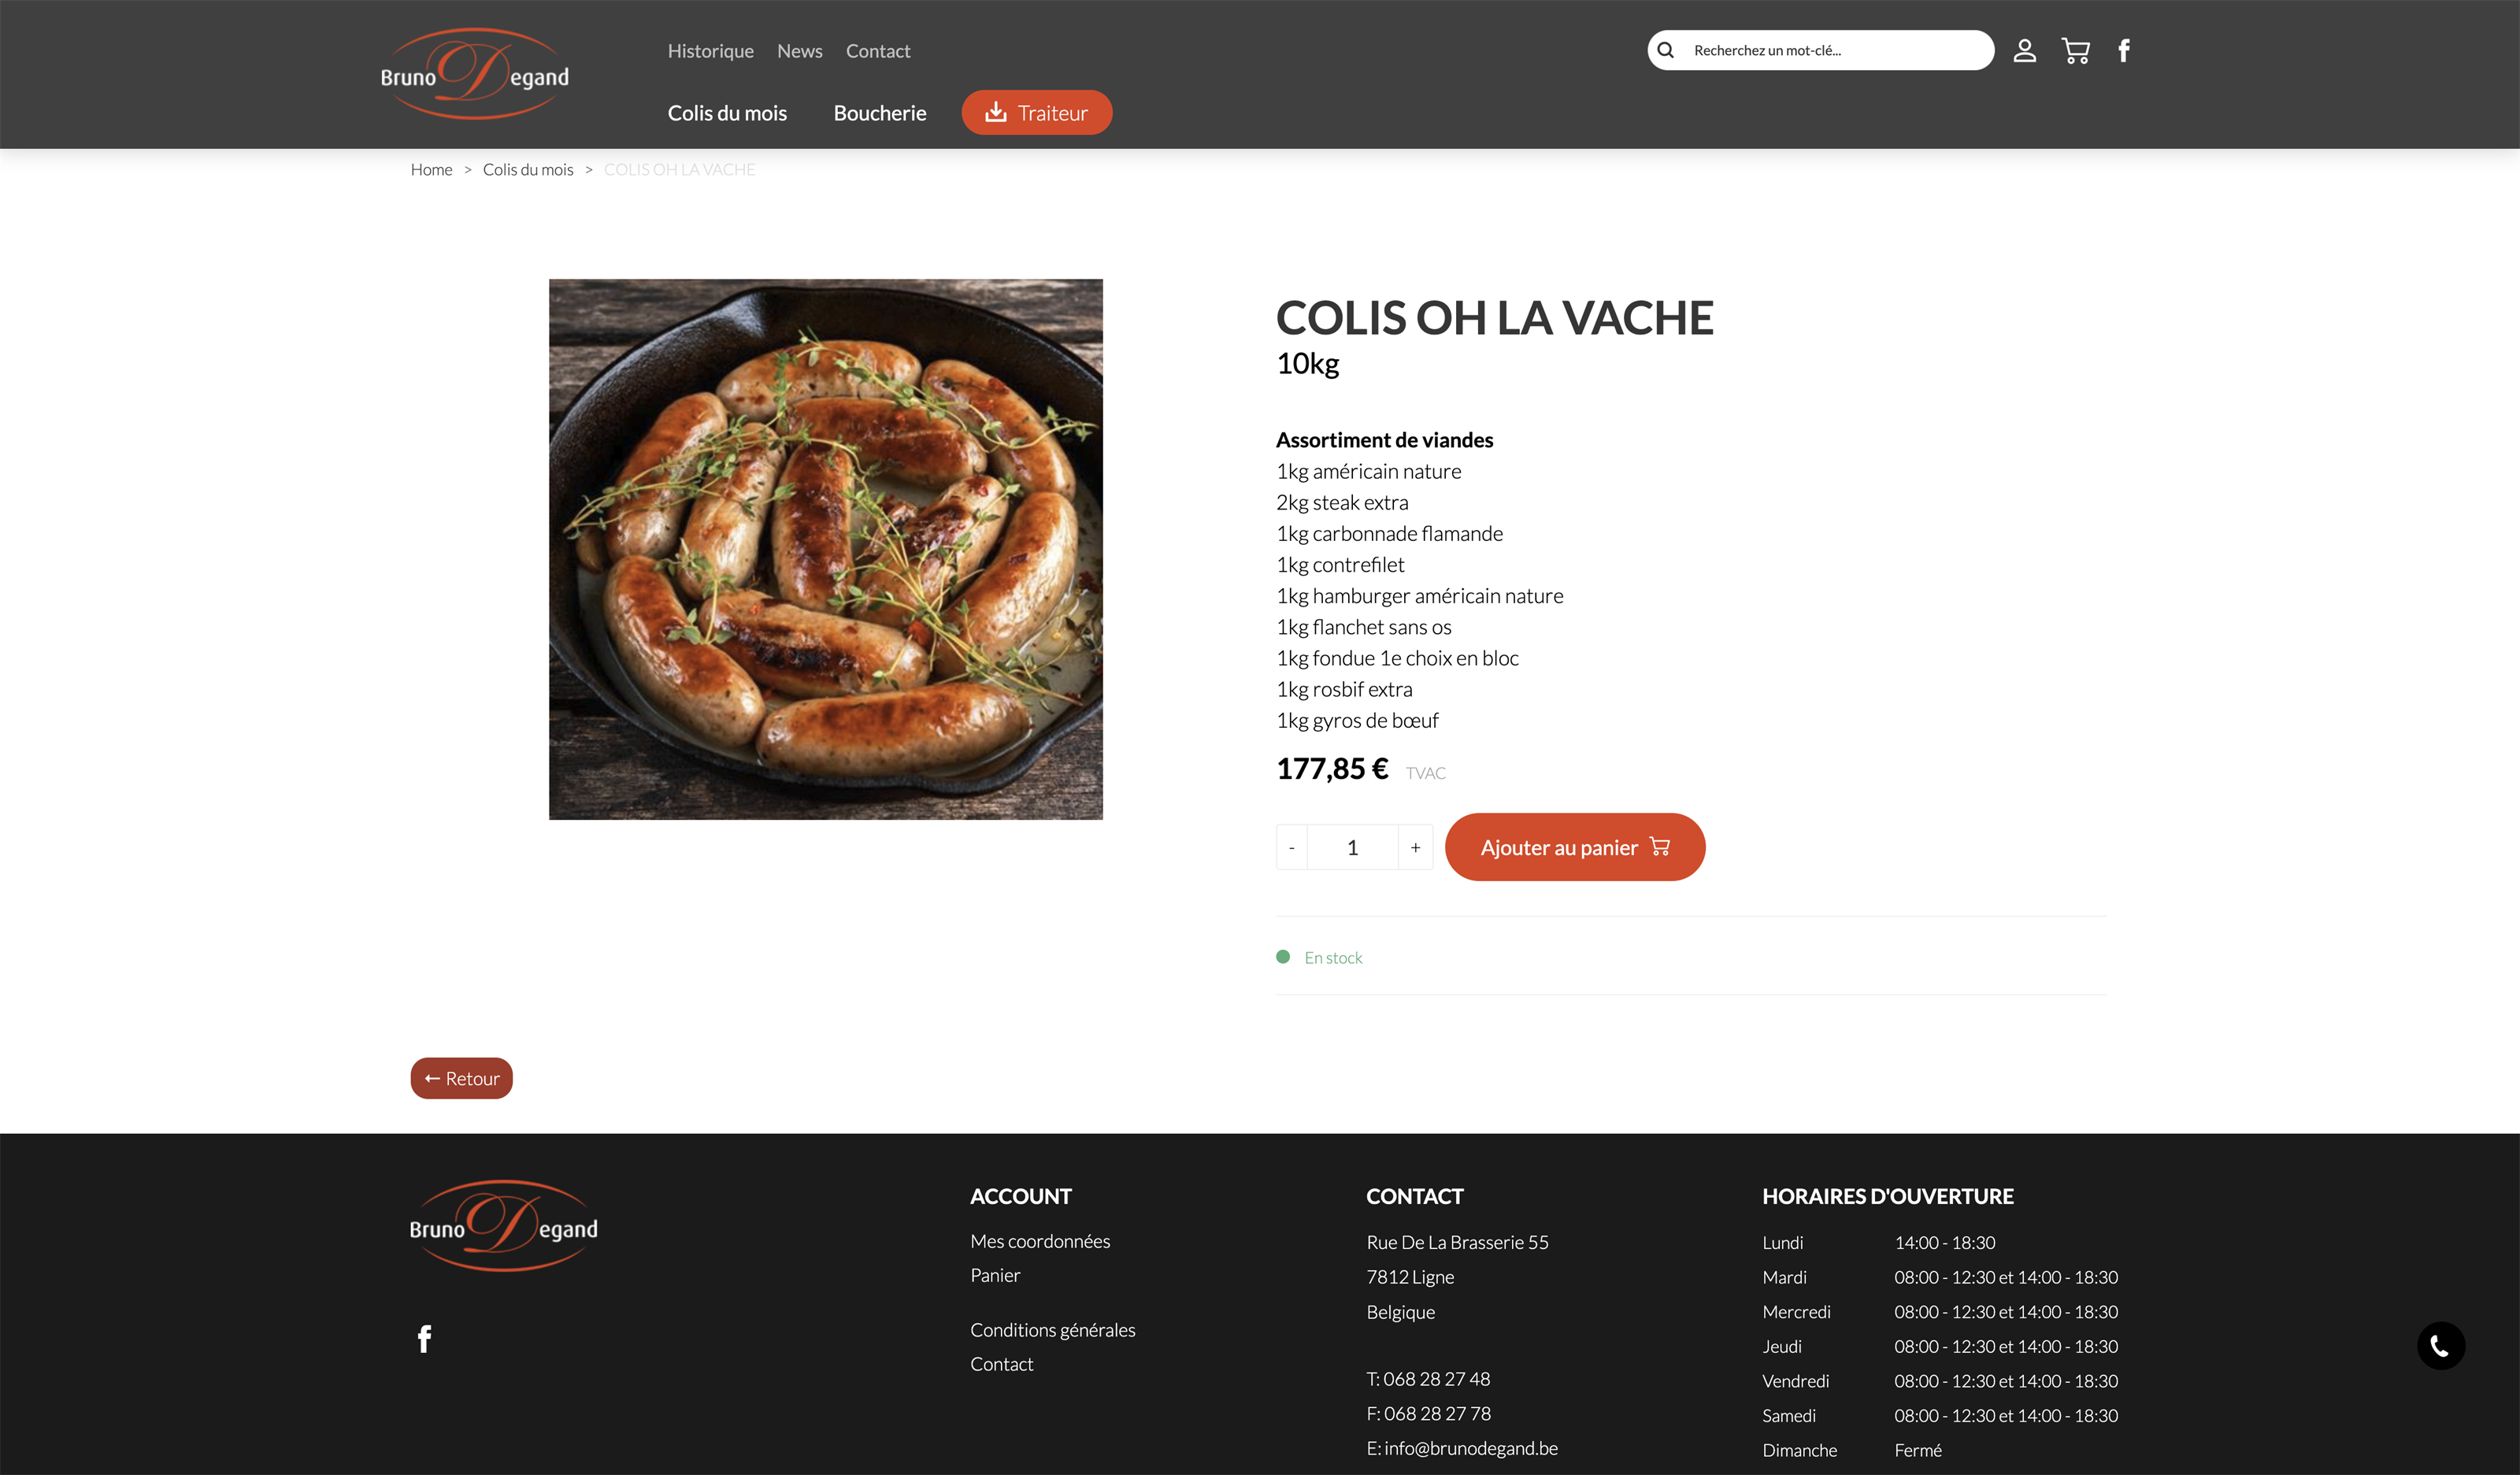Decrease quantity with the minus button
The image size is (2520, 1475).
pos(1292,847)
